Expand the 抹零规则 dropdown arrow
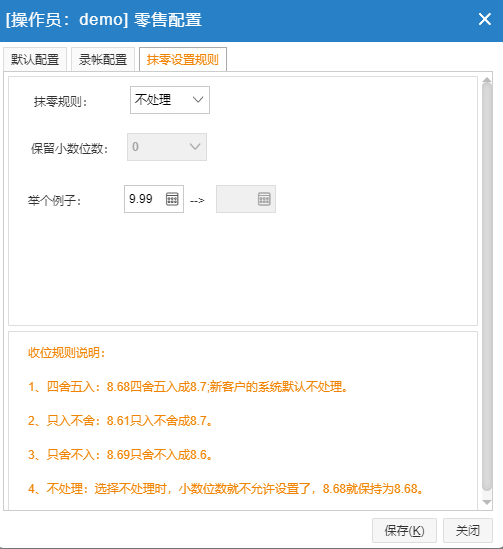 [198, 100]
